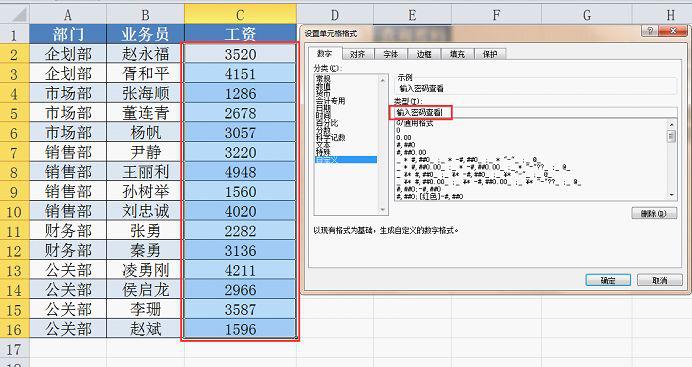Open the 数字 tab in the format dialog
Screen dimensions: 692x367
325,54
